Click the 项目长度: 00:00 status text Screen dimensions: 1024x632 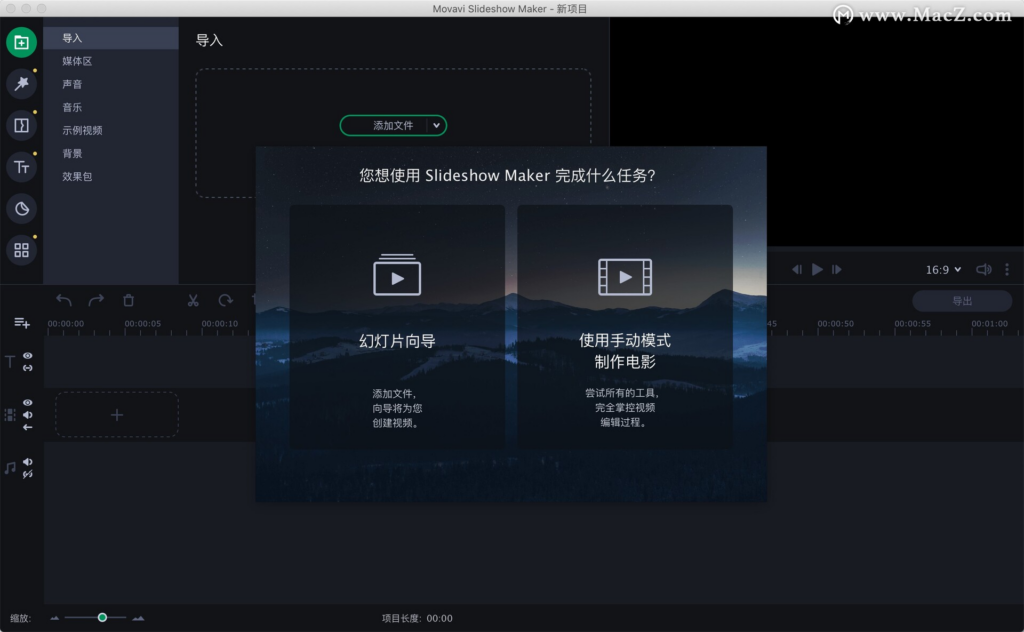417,618
